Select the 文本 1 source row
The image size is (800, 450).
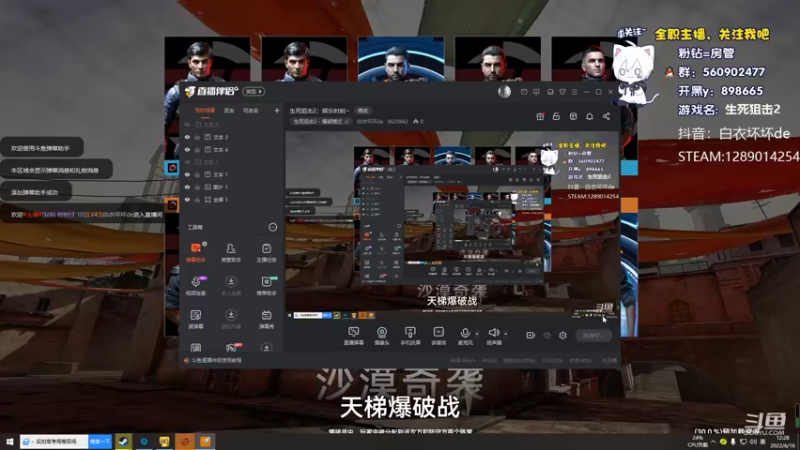[x=232, y=174]
